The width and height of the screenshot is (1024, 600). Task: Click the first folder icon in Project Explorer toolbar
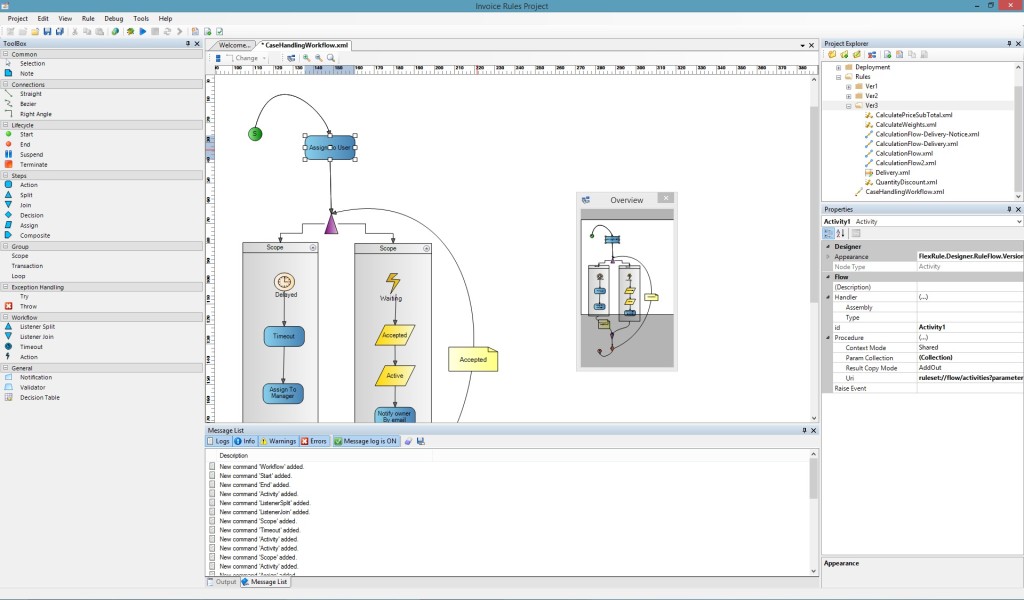click(832, 55)
